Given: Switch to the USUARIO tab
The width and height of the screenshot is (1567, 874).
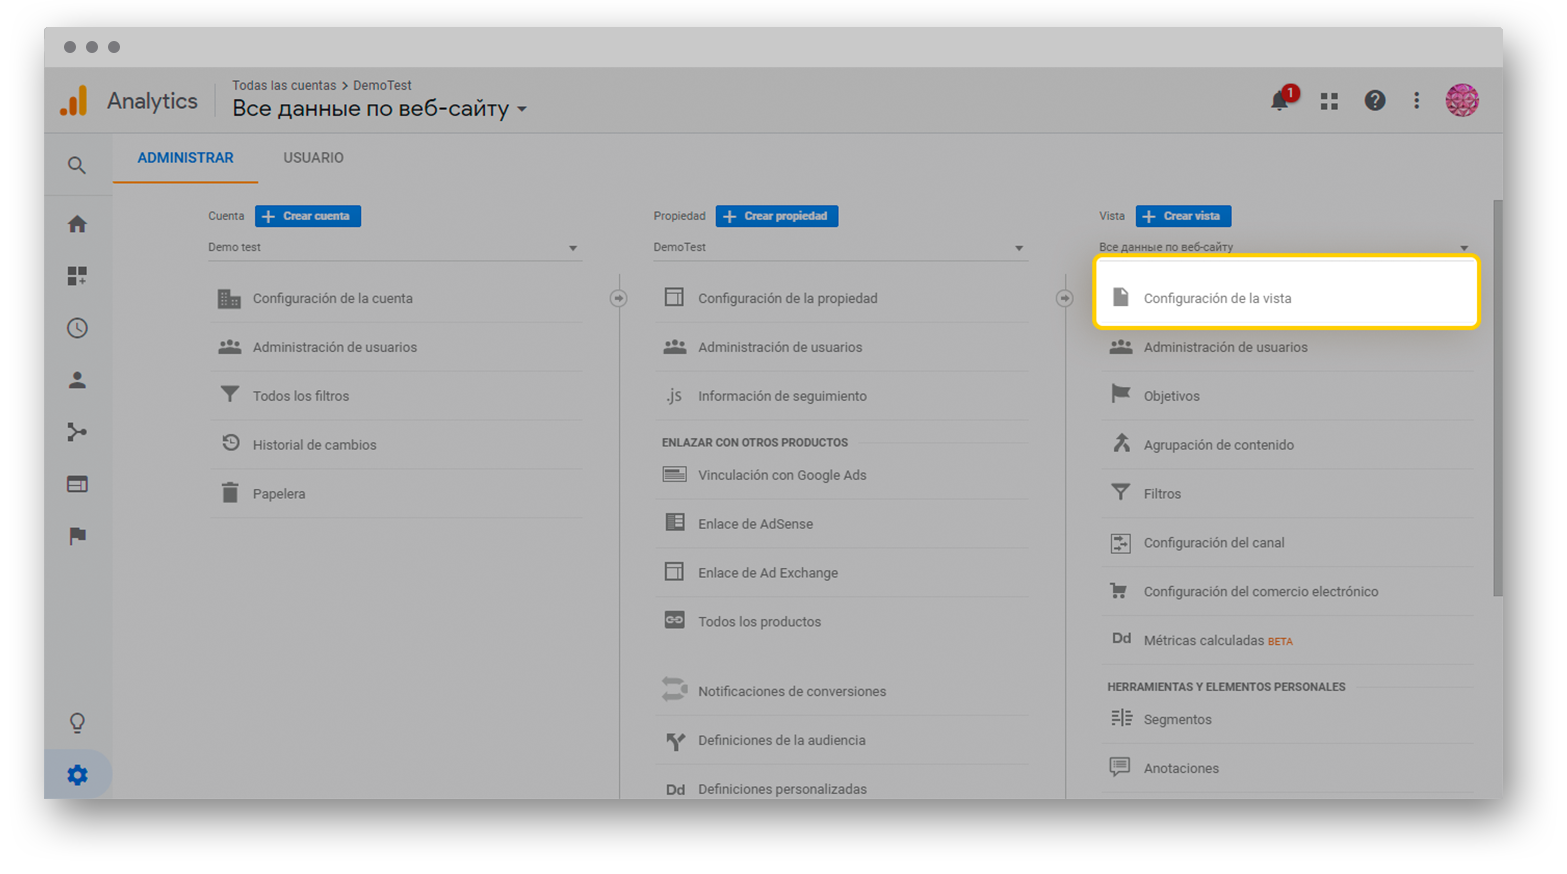Looking at the screenshot, I should [x=313, y=158].
